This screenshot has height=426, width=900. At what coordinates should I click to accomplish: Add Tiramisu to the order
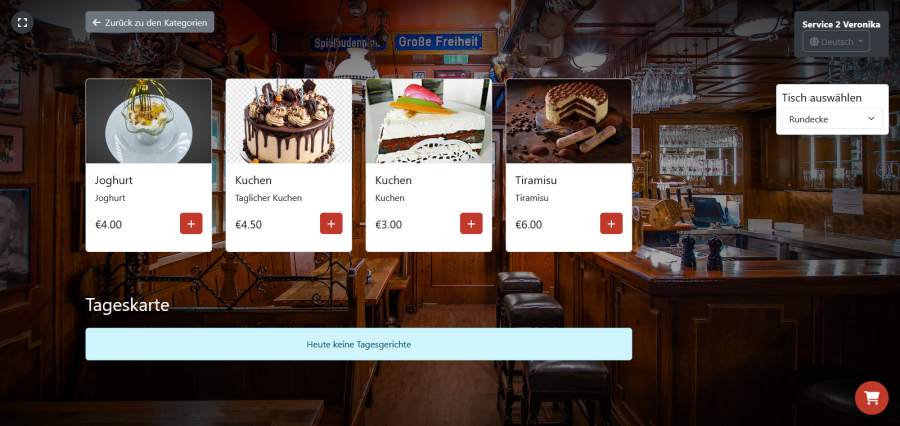(x=611, y=223)
